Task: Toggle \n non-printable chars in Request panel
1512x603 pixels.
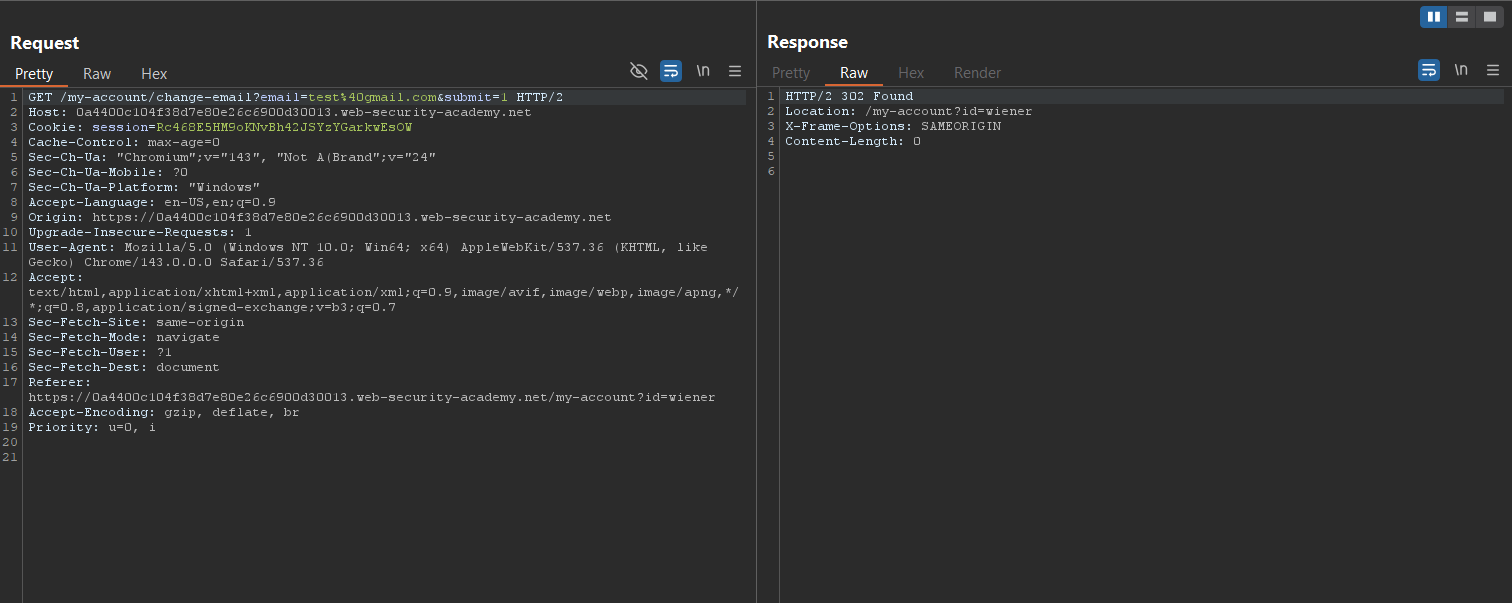Action: click(x=703, y=70)
